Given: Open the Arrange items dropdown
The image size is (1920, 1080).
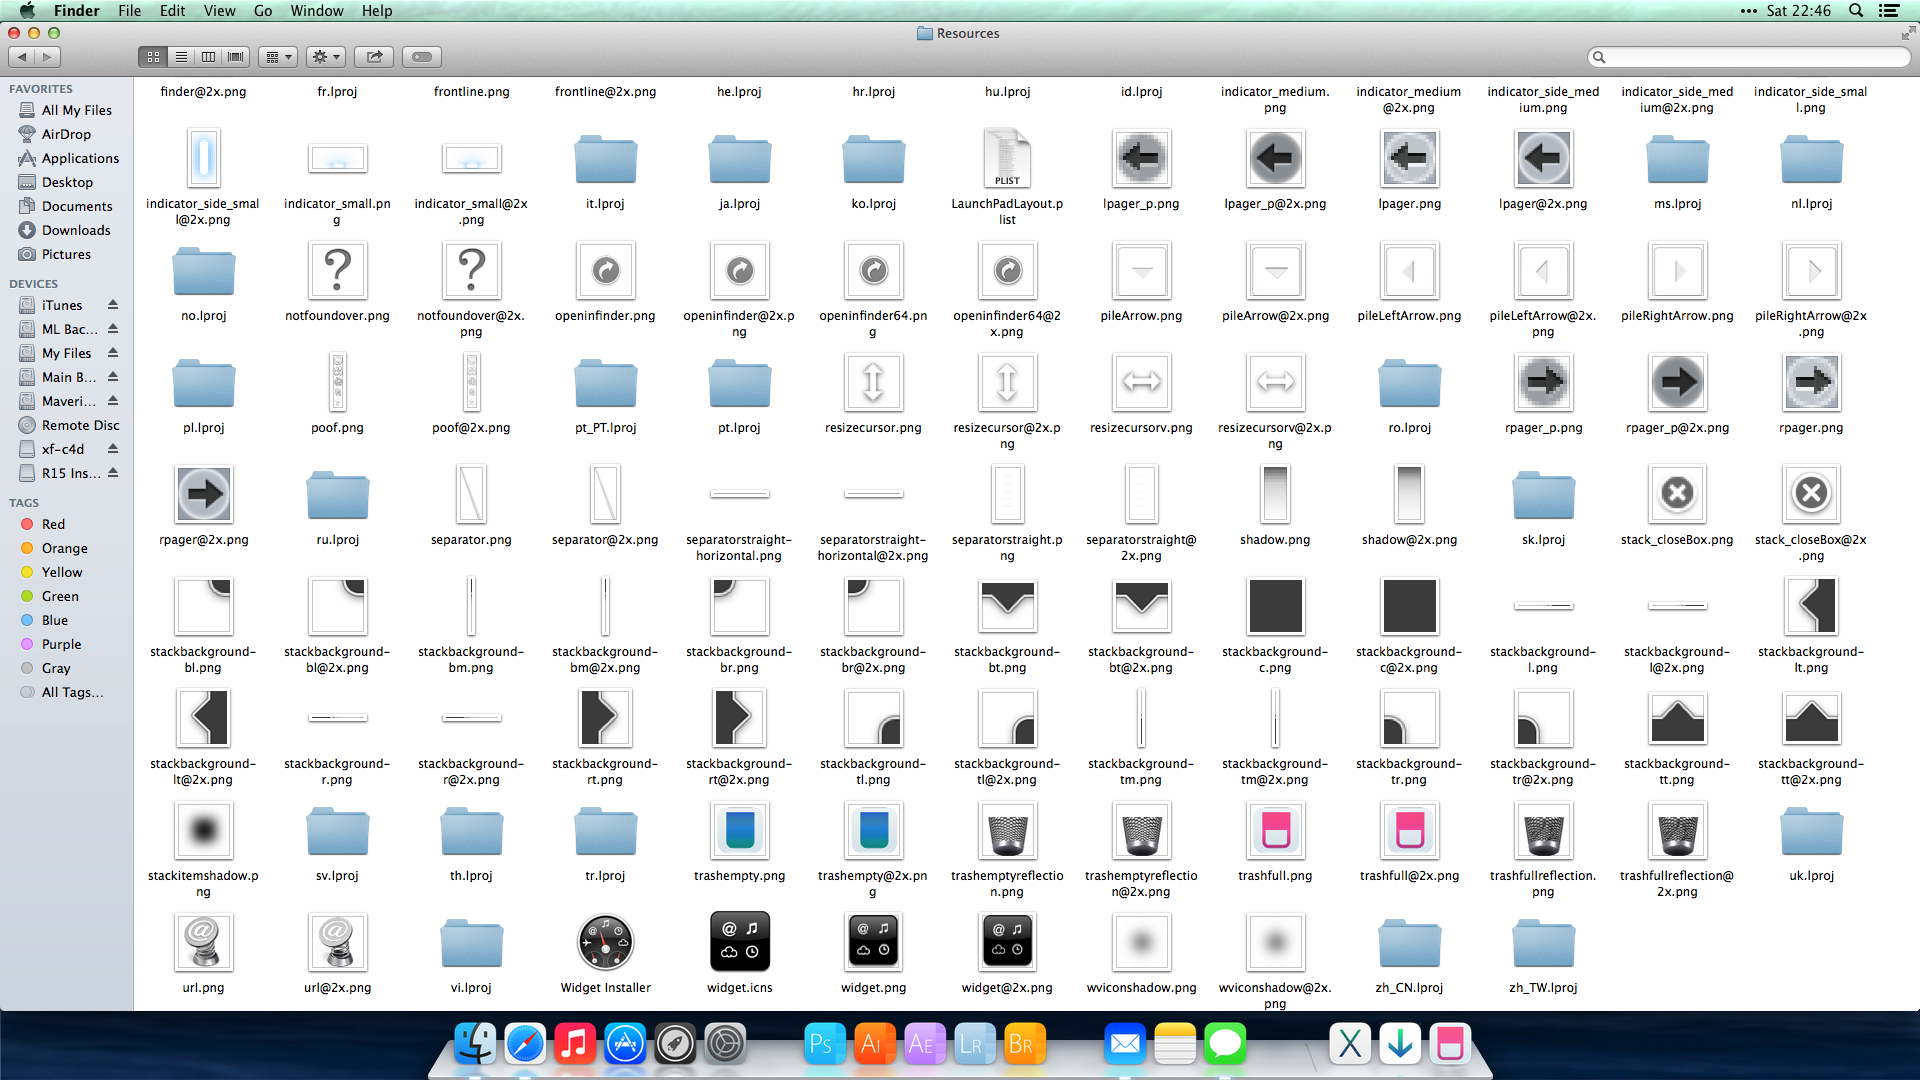Looking at the screenshot, I should pos(277,57).
